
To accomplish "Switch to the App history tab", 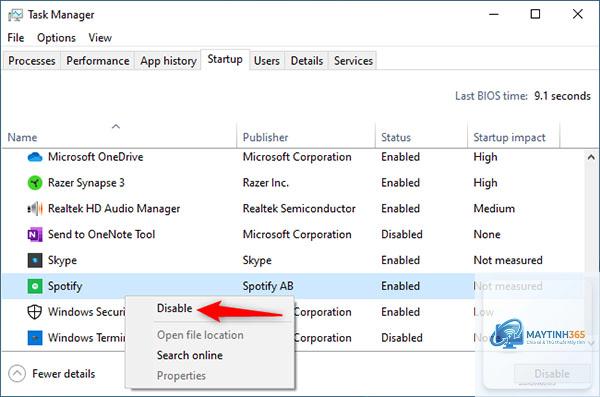I will coord(168,61).
